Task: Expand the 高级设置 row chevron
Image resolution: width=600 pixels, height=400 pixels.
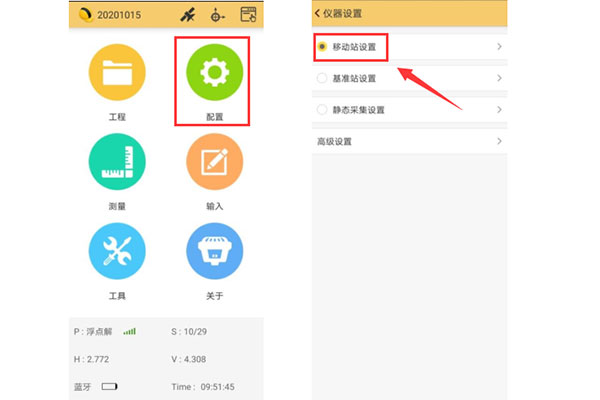Action: pyautogui.click(x=499, y=141)
